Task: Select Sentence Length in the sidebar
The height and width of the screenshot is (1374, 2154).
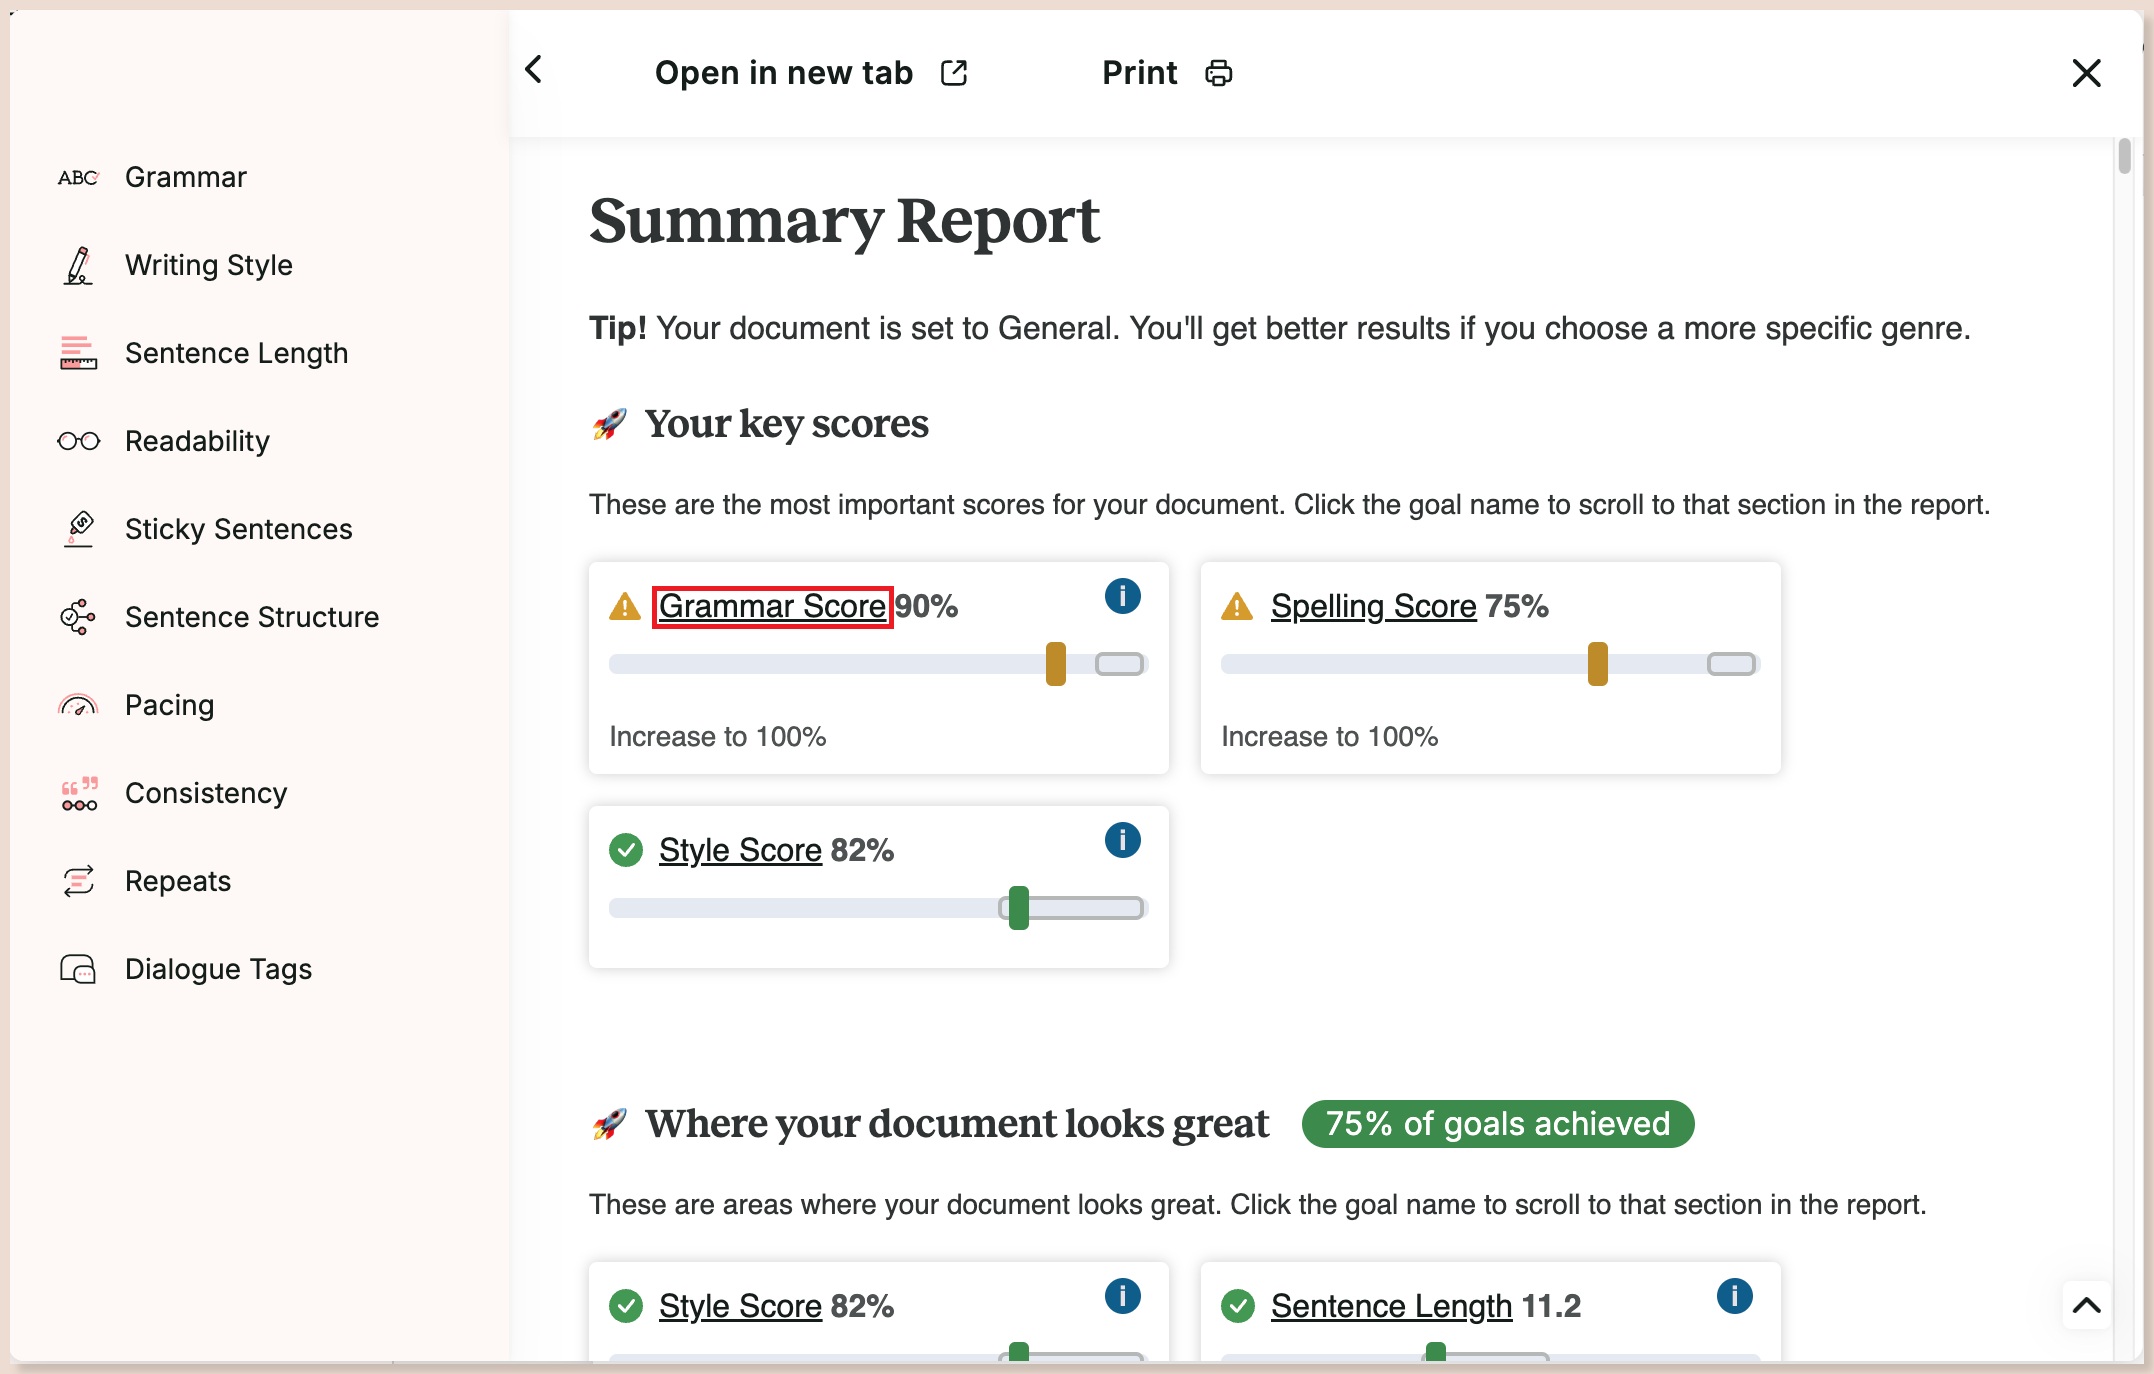Action: click(x=236, y=354)
